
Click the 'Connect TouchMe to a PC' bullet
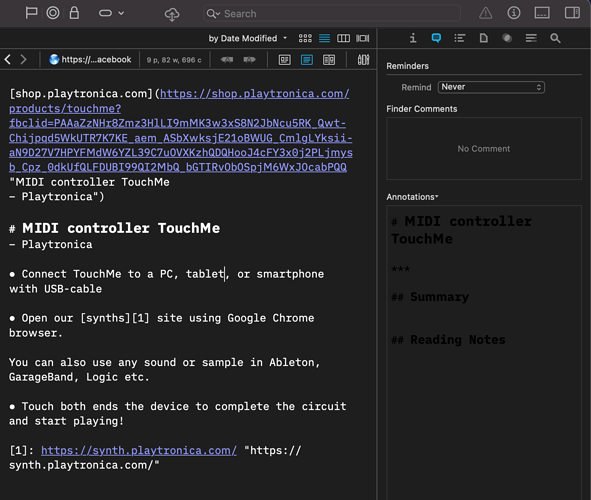pos(166,281)
